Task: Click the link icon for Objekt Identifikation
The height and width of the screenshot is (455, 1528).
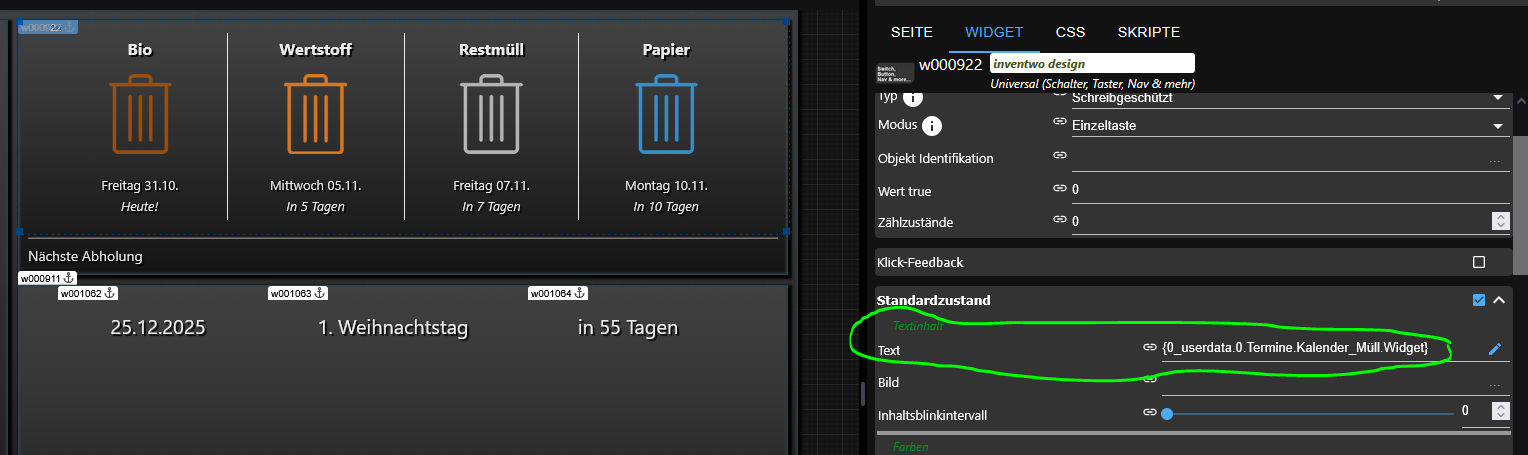Action: [x=1059, y=155]
